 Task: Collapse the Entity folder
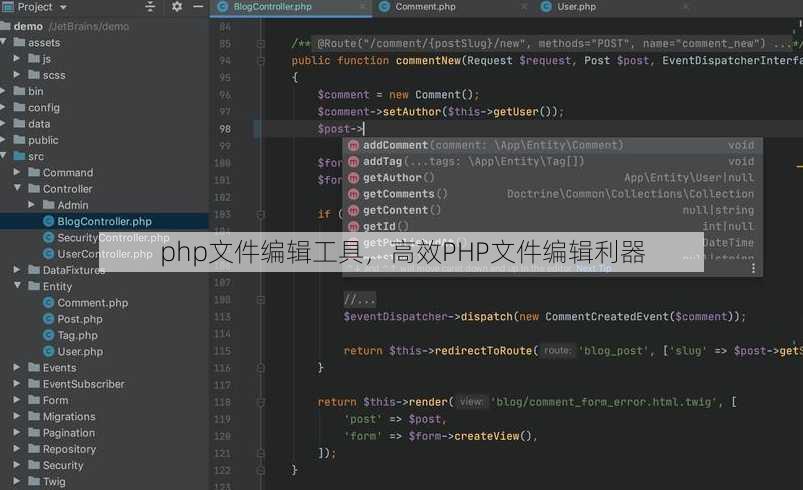click(17, 286)
